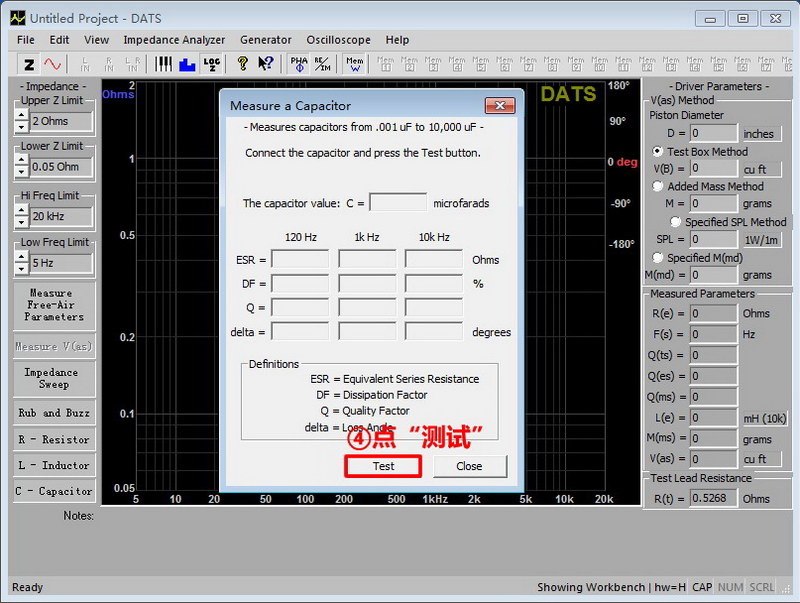
Task: Open the Oscilloscope menu
Action: tap(338, 40)
